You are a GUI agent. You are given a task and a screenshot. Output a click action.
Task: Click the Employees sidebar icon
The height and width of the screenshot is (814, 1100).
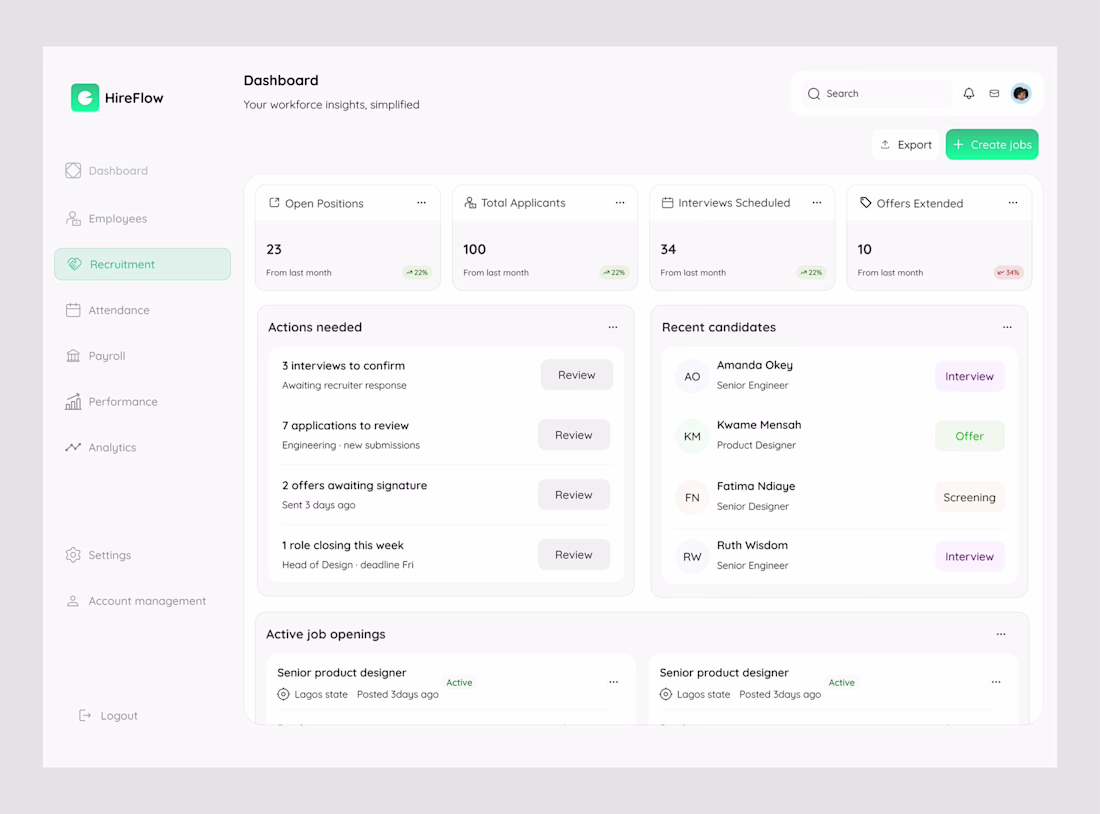[x=73, y=218]
